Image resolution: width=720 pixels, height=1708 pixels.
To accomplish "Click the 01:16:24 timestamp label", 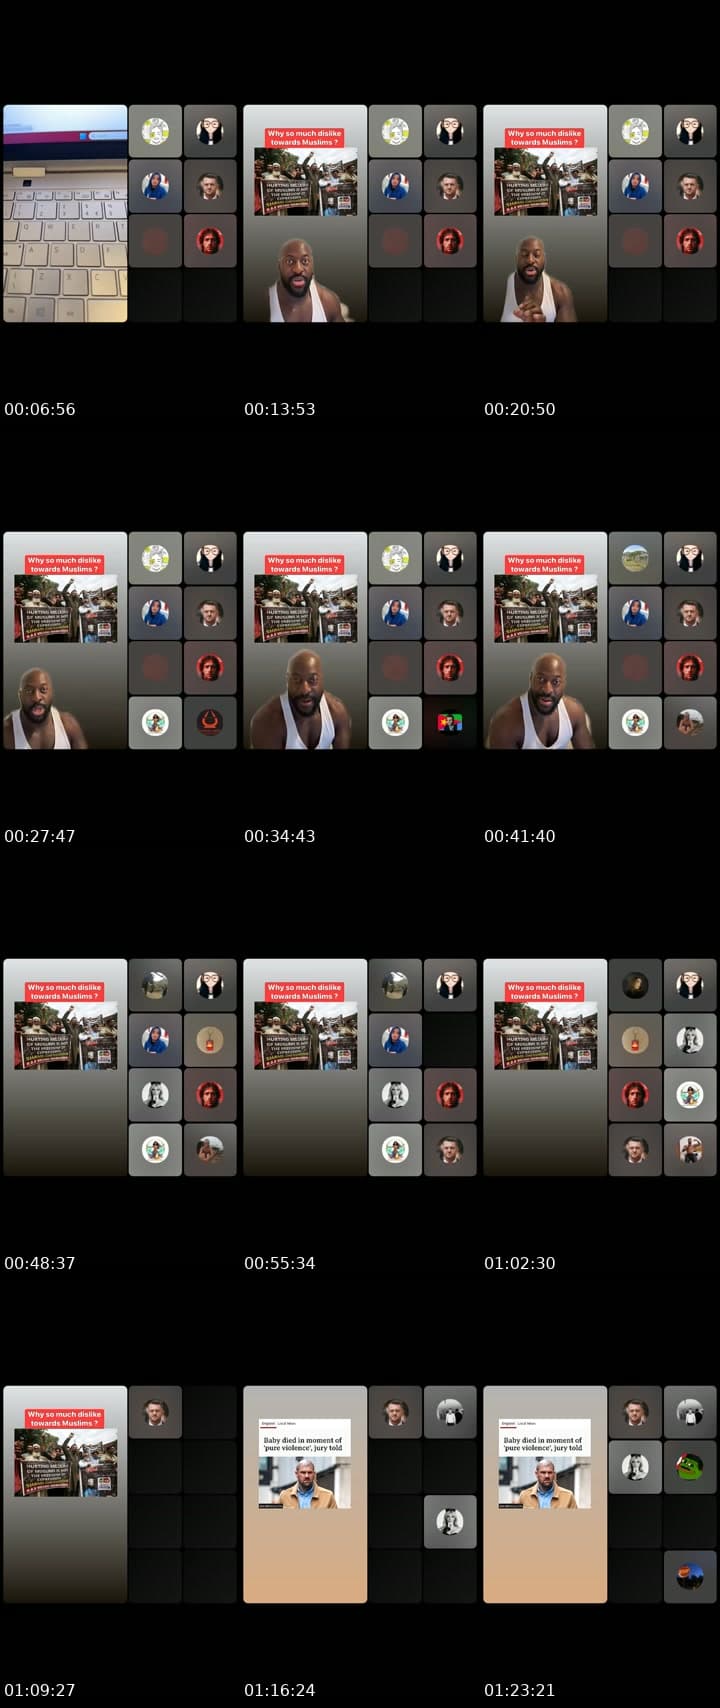I will 280,1690.
